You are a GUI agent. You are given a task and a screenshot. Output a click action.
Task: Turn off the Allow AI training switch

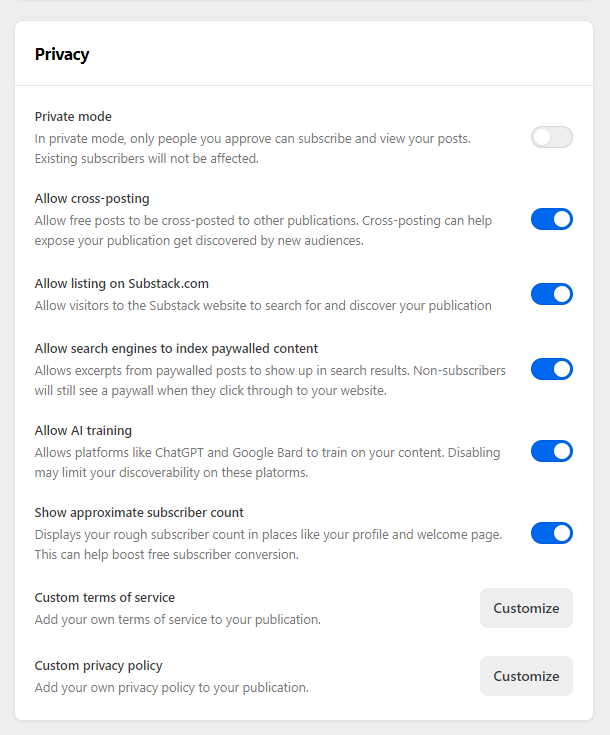(551, 451)
